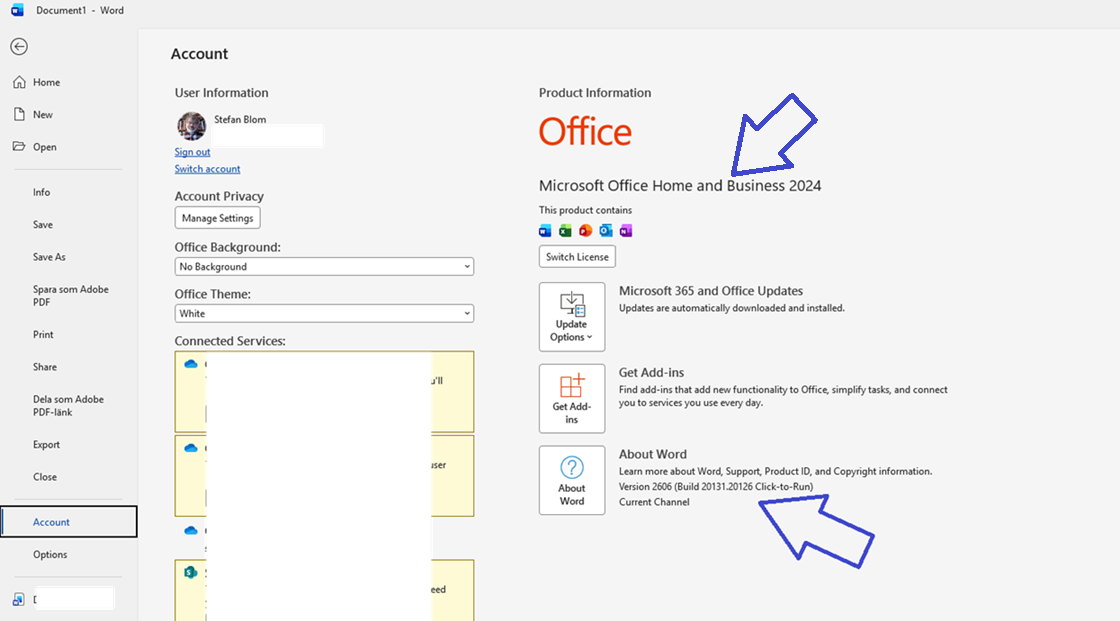Open the Office Background dropdown
The width and height of the screenshot is (1120, 621).
point(324,267)
